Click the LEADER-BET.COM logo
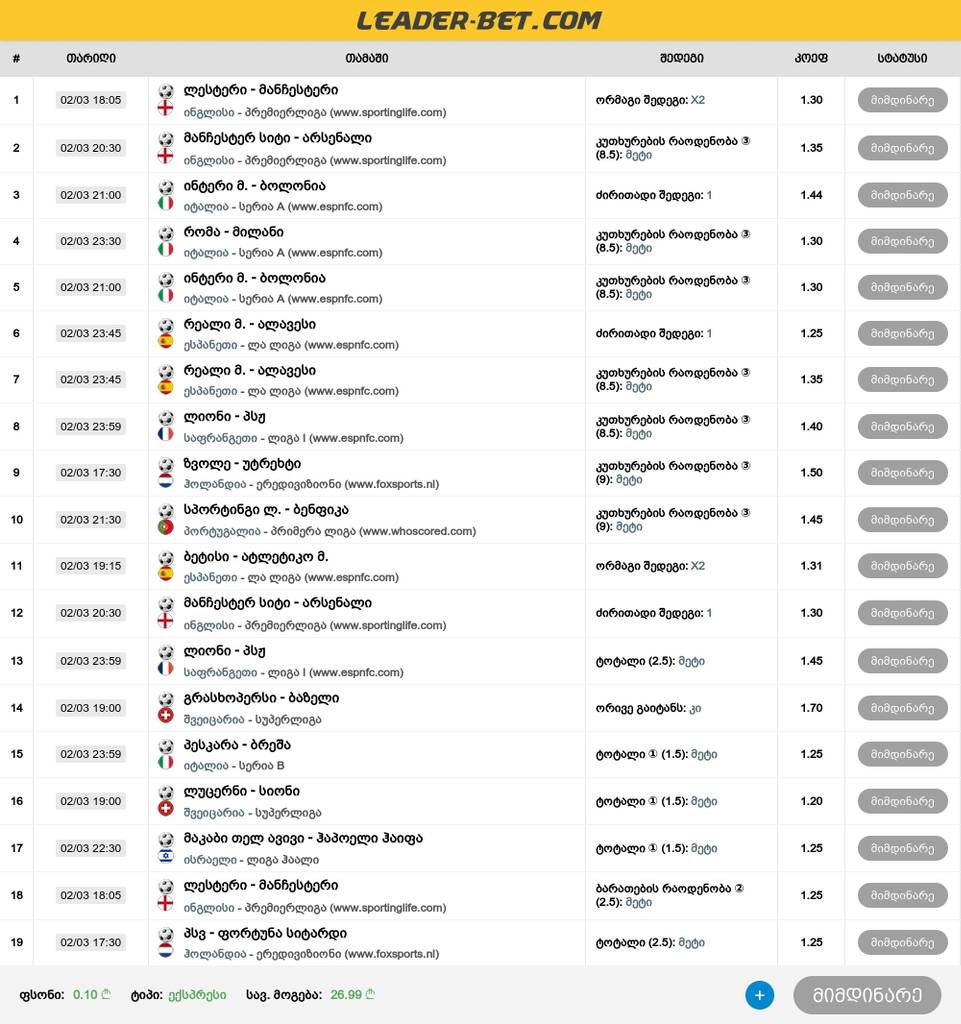961x1024 pixels. click(x=480, y=20)
